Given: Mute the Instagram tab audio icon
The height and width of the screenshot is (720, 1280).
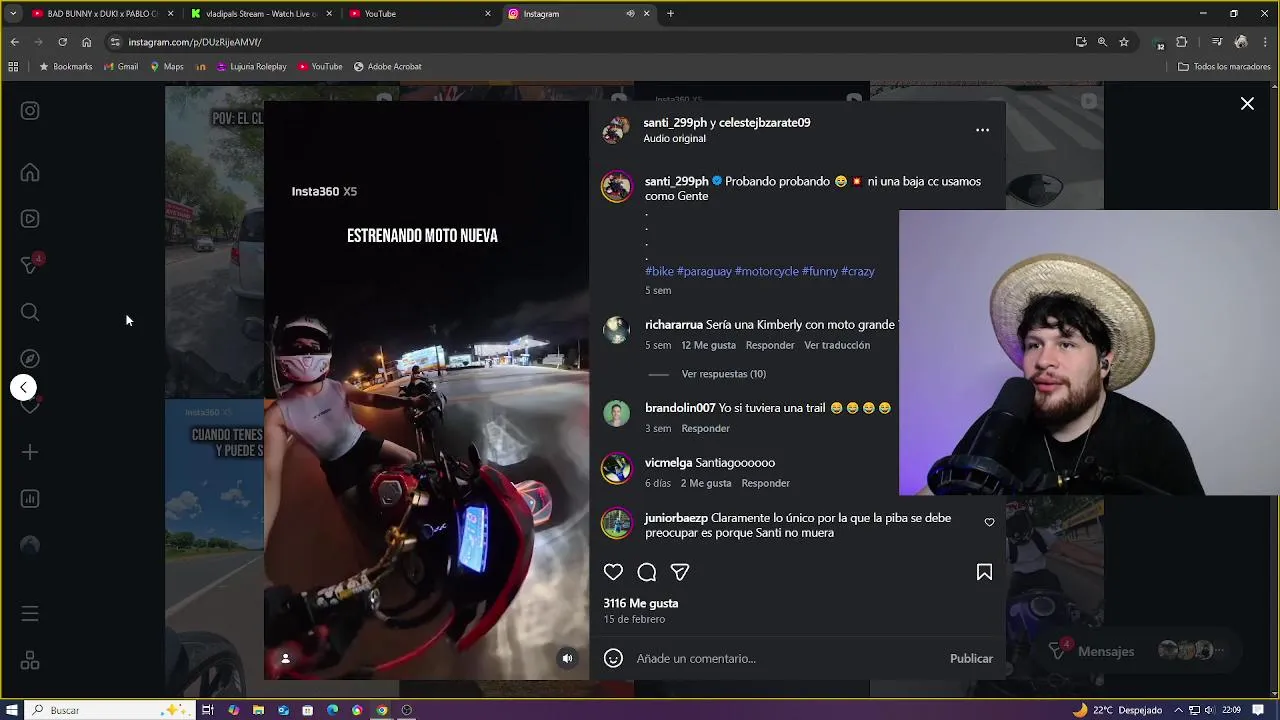Looking at the screenshot, I should click(x=630, y=14).
